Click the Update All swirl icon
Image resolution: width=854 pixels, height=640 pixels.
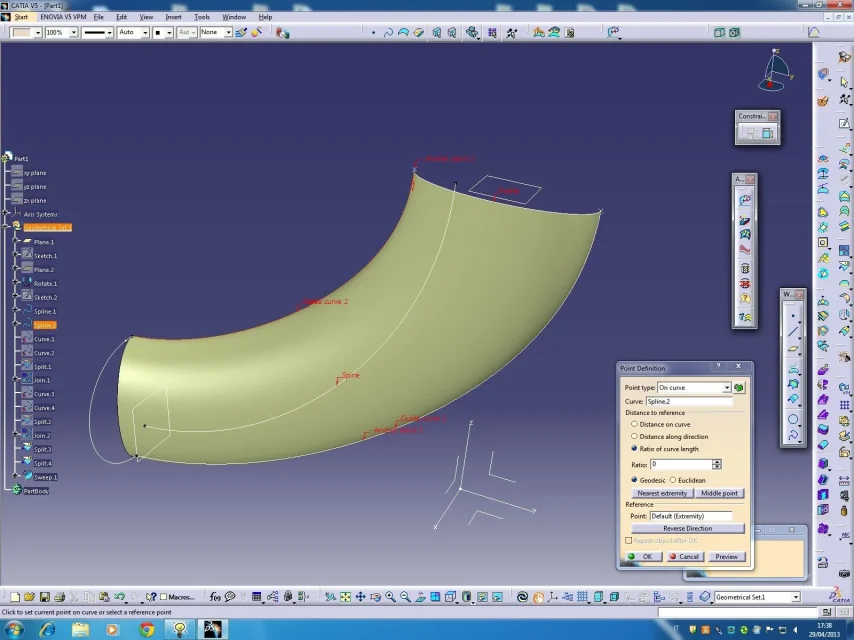click(522, 597)
